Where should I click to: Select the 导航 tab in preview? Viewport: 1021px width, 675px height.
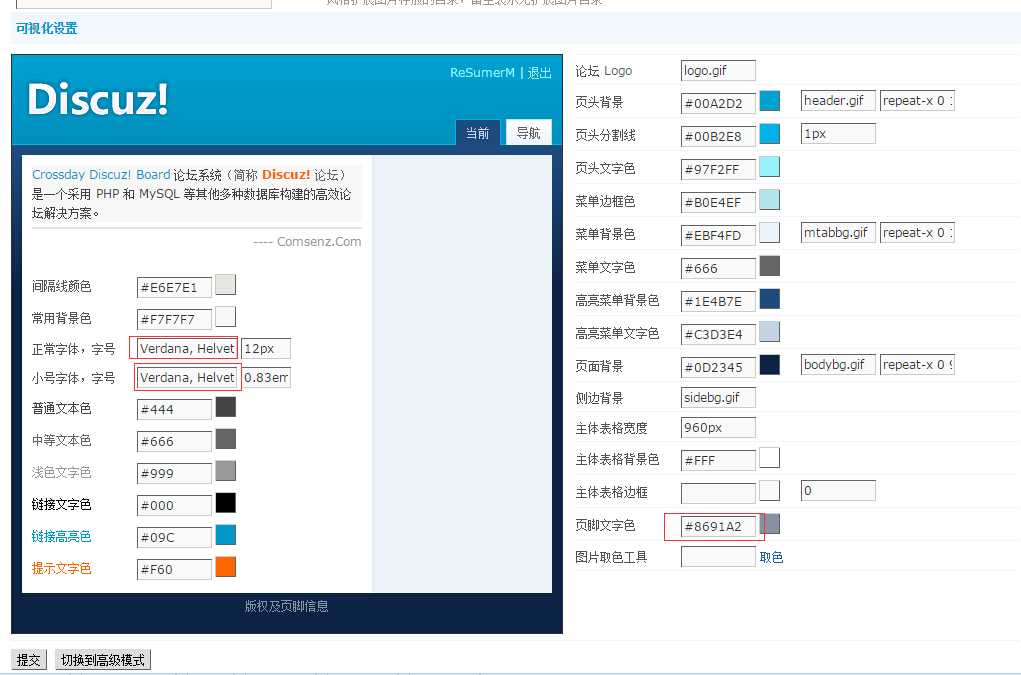(x=529, y=133)
